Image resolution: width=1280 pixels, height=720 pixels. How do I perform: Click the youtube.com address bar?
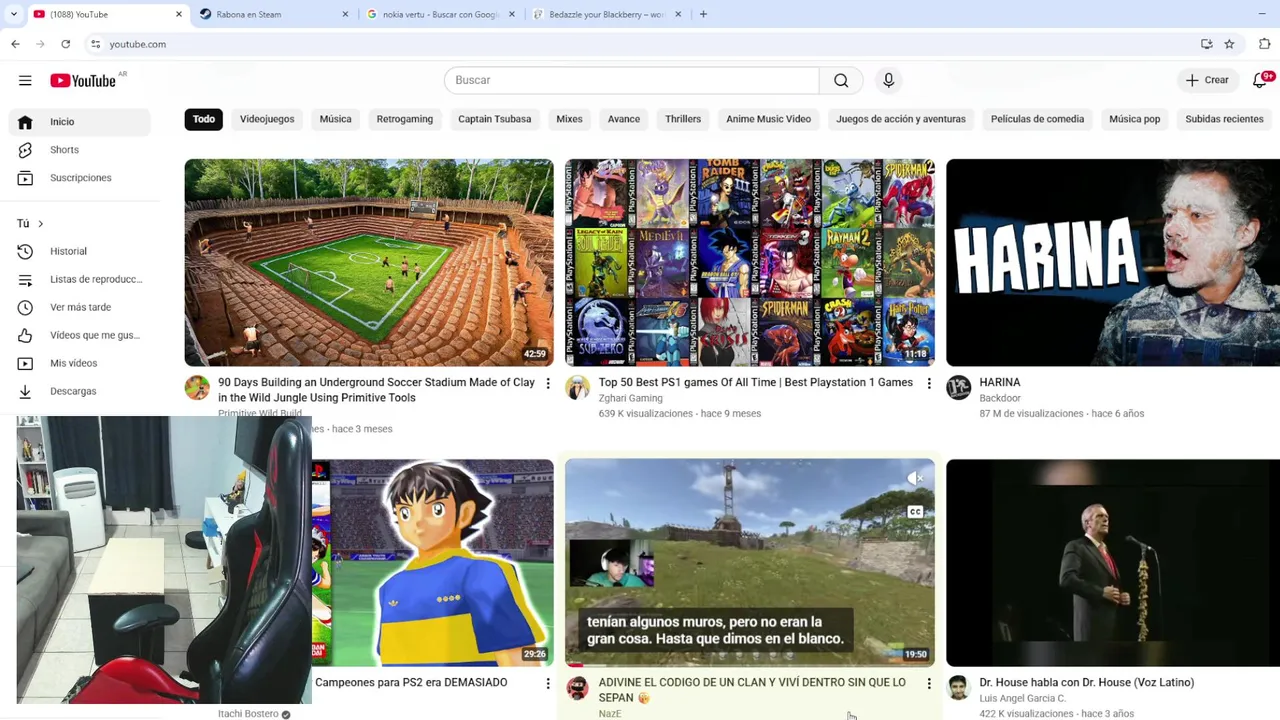click(640, 44)
